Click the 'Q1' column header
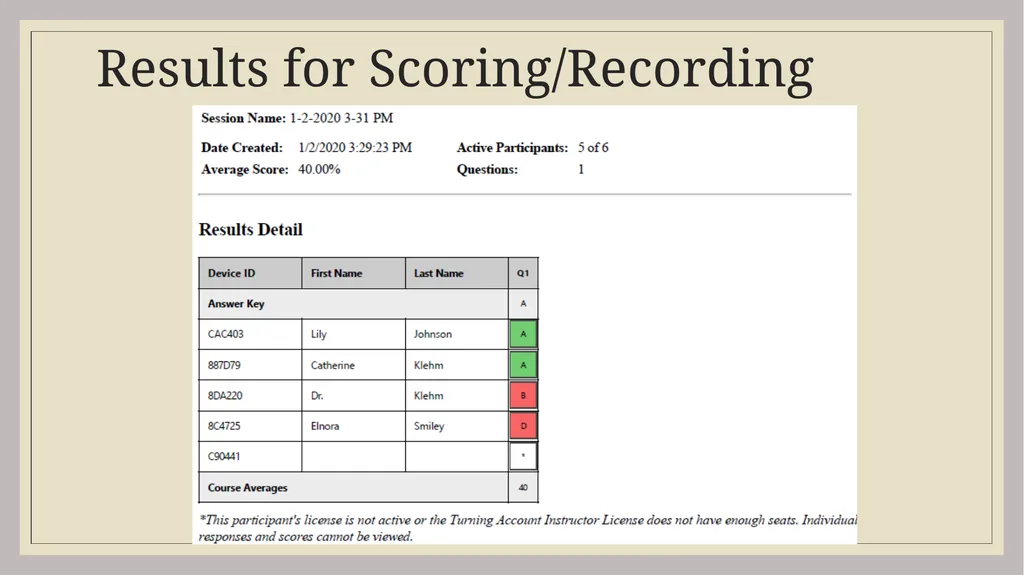1024x575 pixels. pyautogui.click(x=523, y=273)
